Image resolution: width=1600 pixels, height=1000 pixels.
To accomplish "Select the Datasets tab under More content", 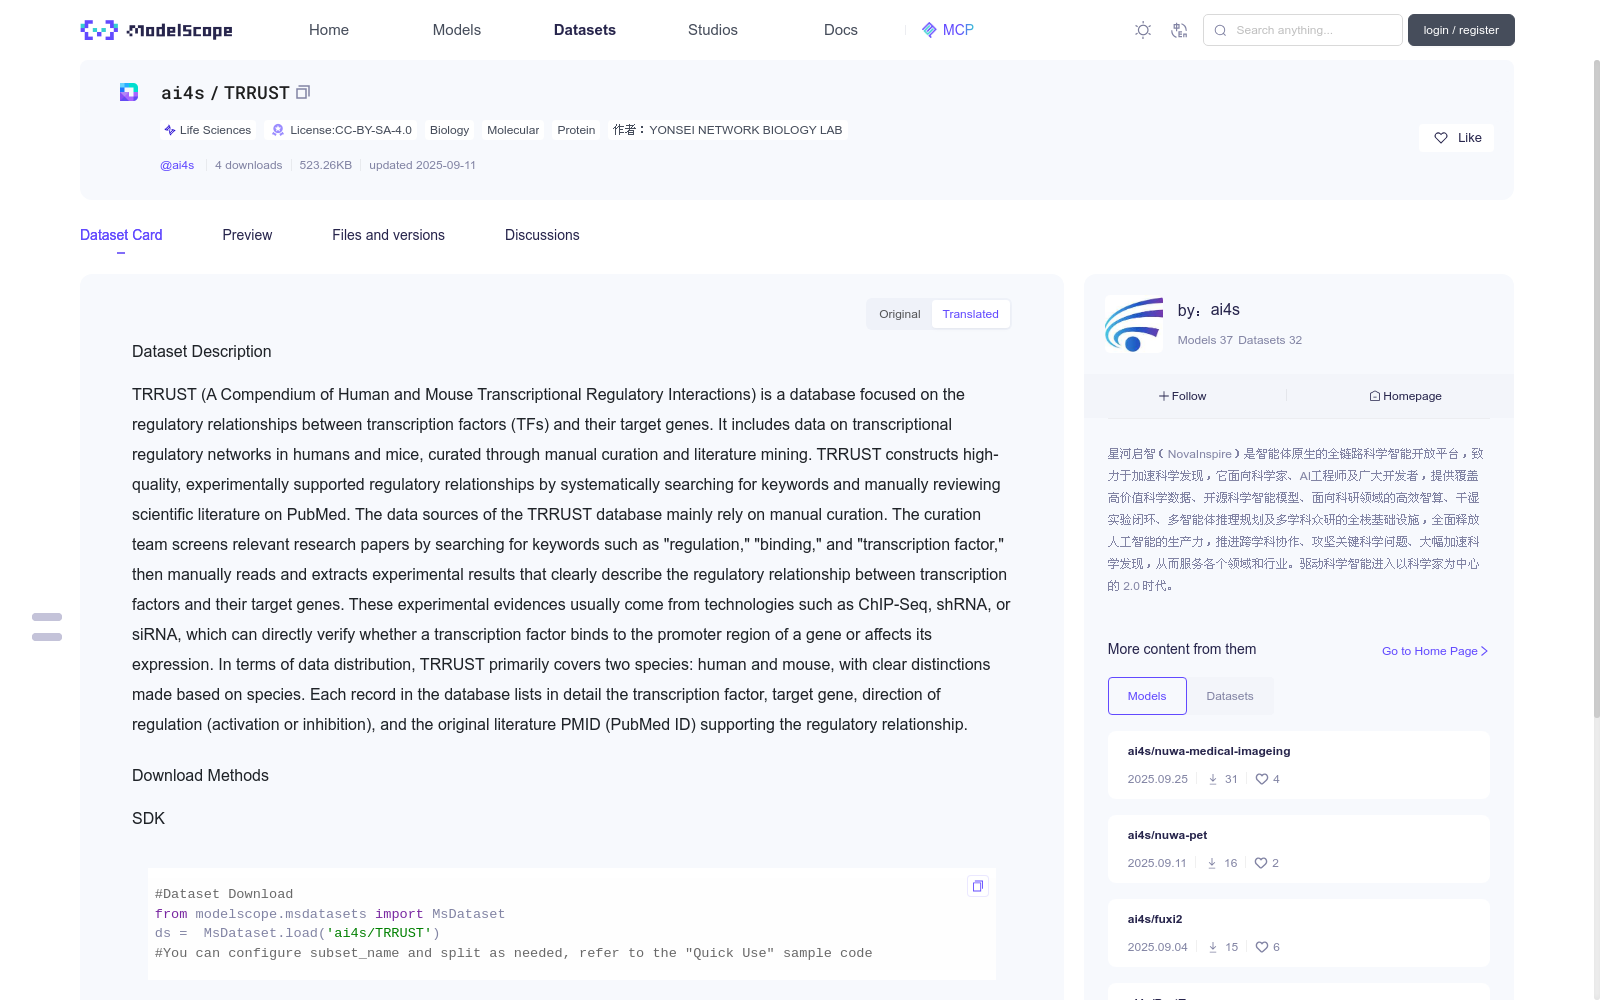I will (1230, 696).
